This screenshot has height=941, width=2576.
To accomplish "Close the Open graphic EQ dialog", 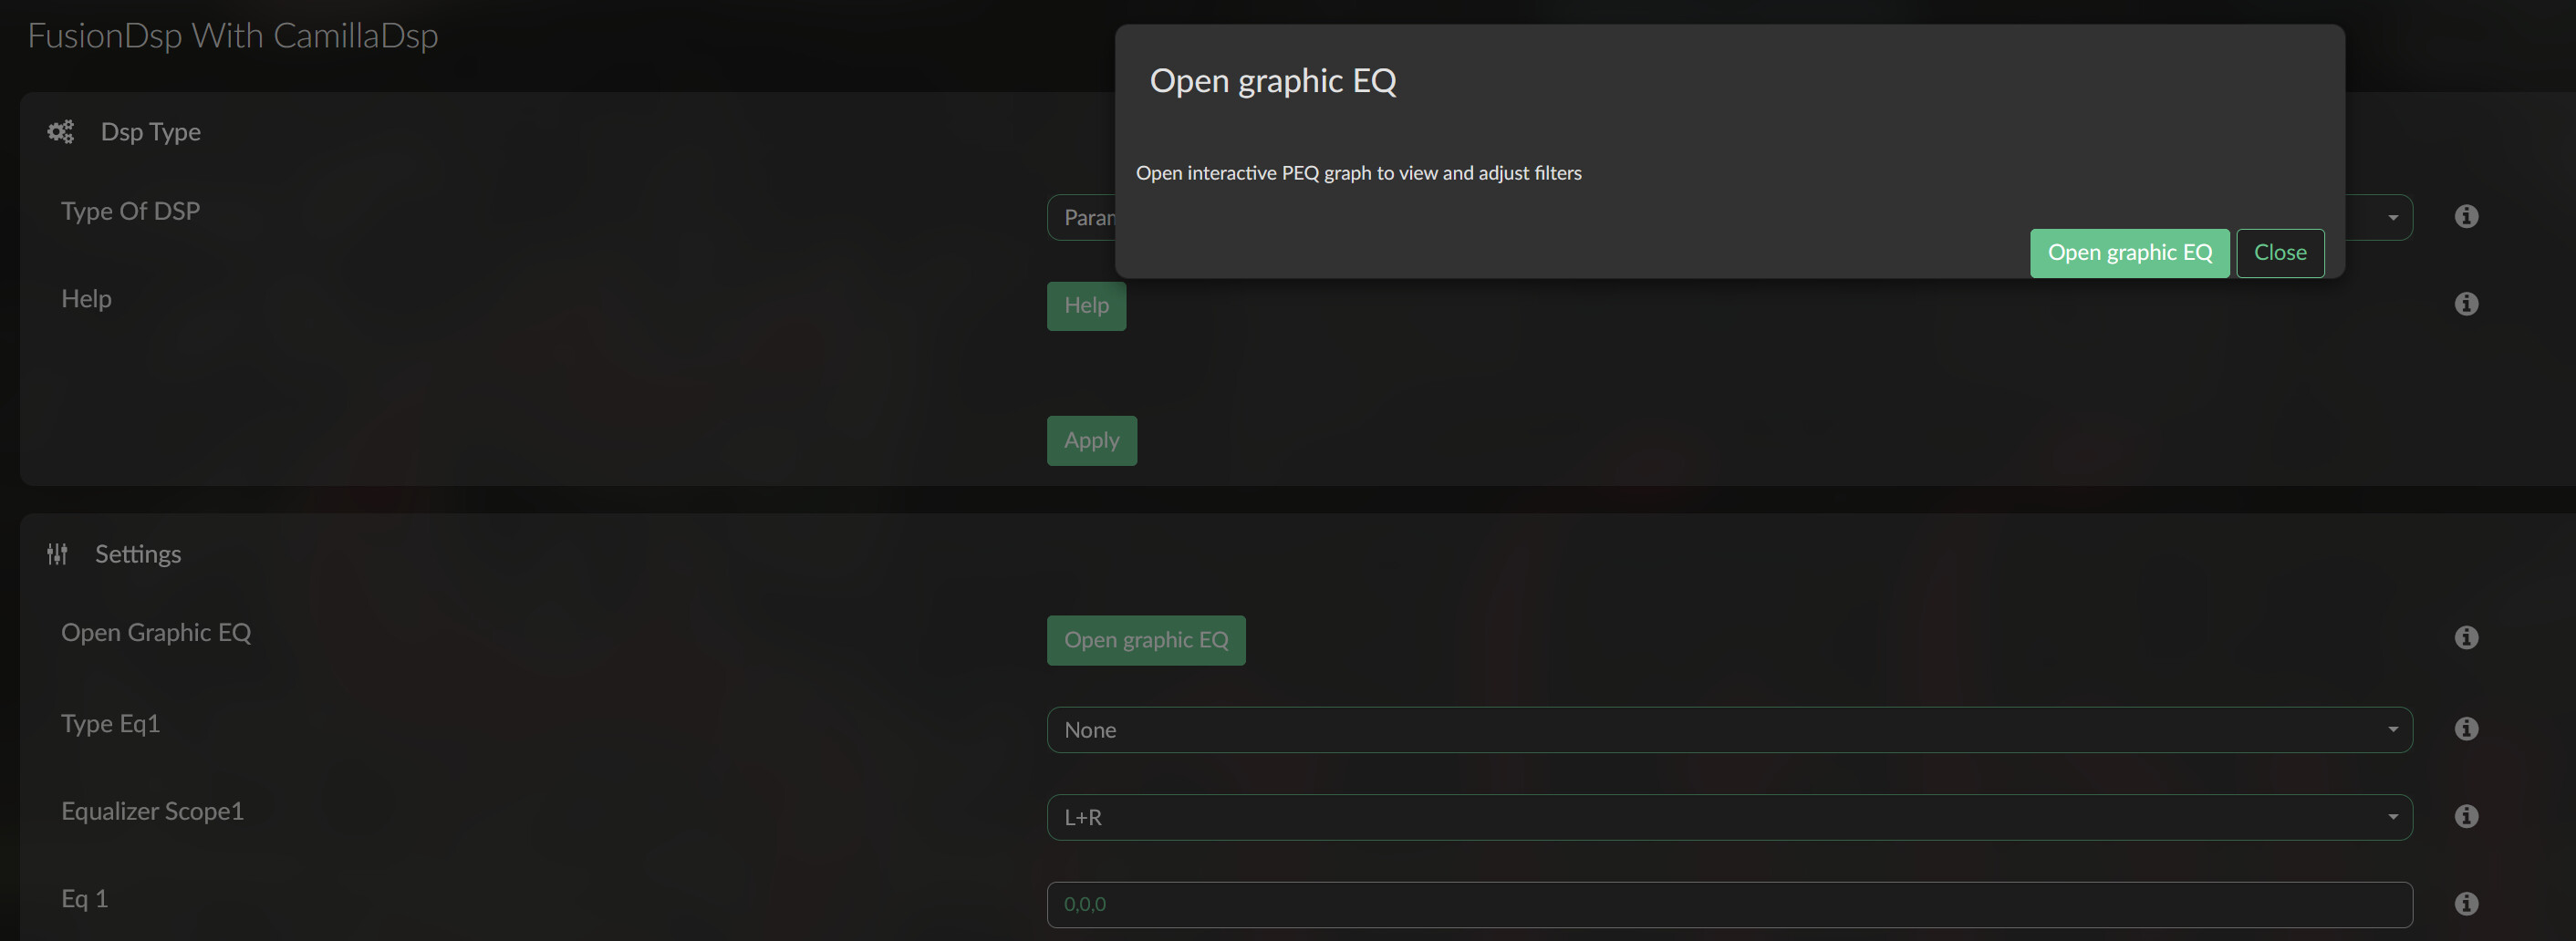I will (x=2280, y=253).
